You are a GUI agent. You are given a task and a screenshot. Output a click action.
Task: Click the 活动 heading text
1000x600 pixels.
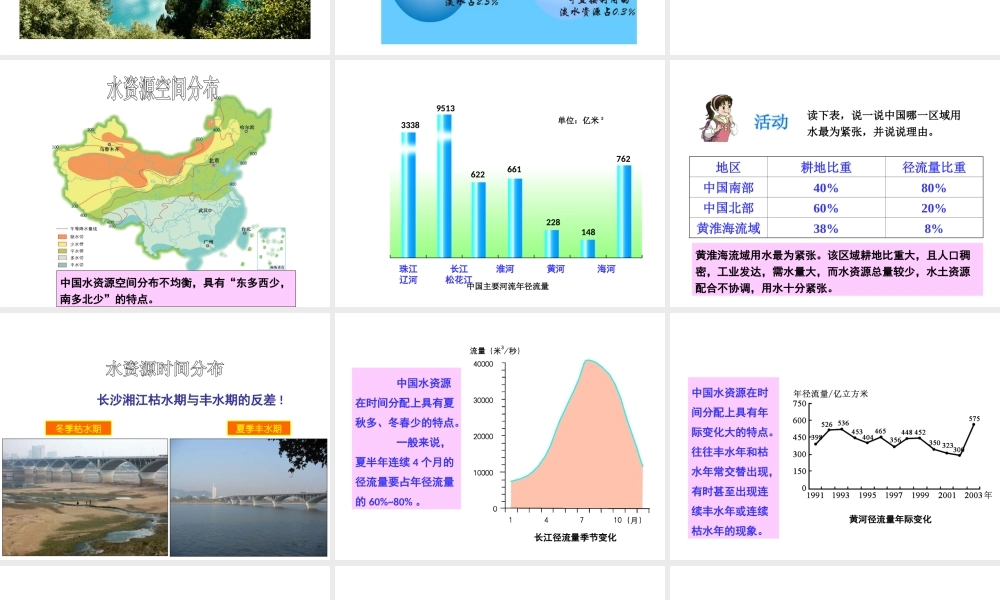click(x=771, y=122)
